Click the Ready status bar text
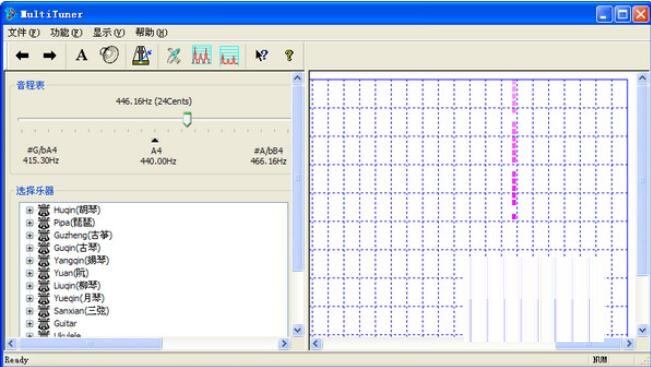Image resolution: width=651 pixels, height=367 pixels. 17,360
